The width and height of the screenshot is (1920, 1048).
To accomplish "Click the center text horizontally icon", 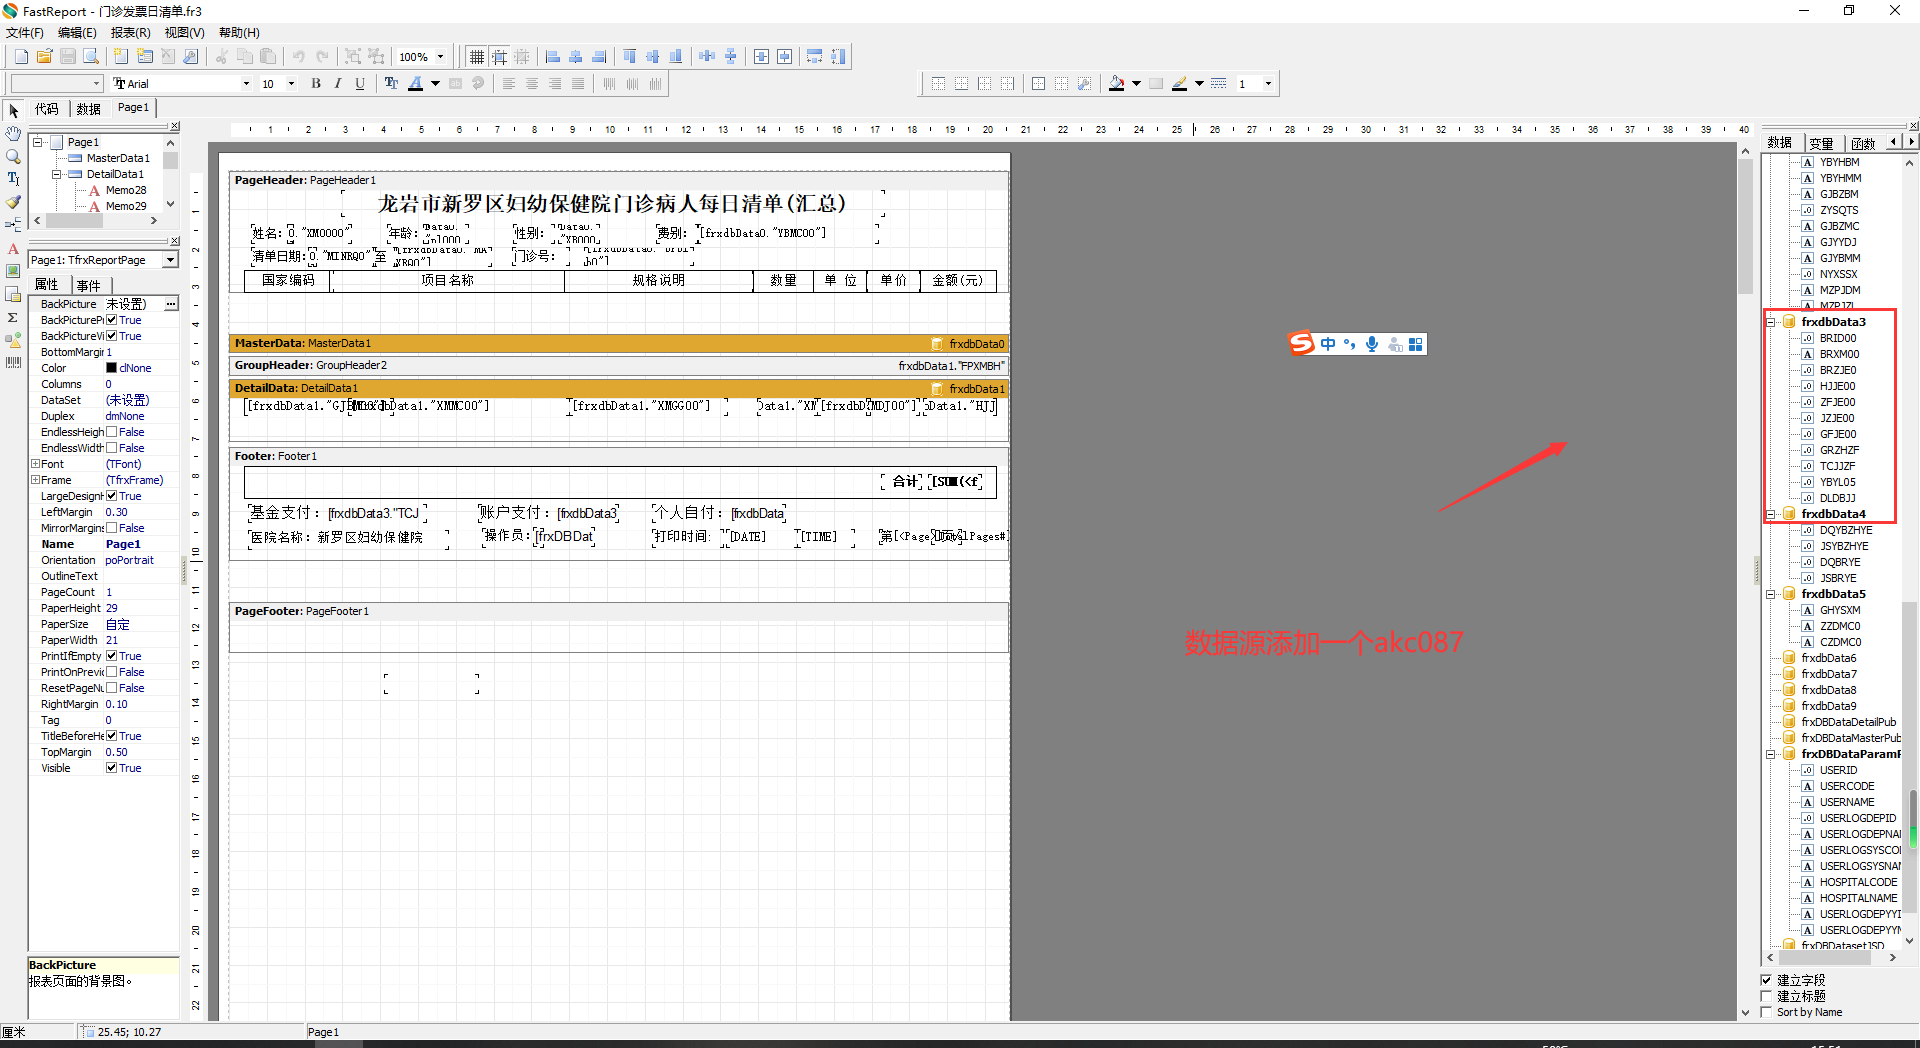I will (x=532, y=84).
